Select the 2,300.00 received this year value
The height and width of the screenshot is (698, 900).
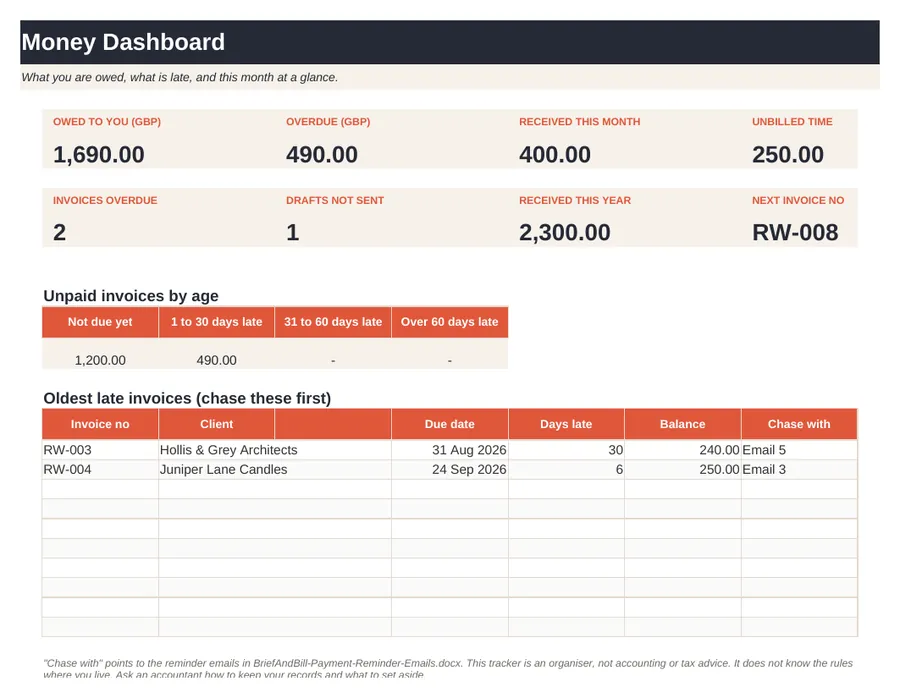point(565,232)
